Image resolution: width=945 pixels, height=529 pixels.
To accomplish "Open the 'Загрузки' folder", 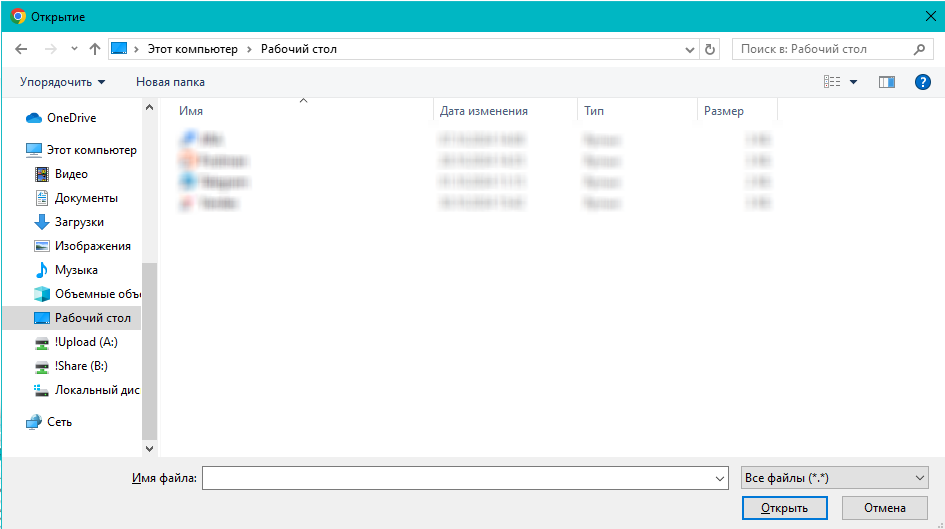I will 79,222.
